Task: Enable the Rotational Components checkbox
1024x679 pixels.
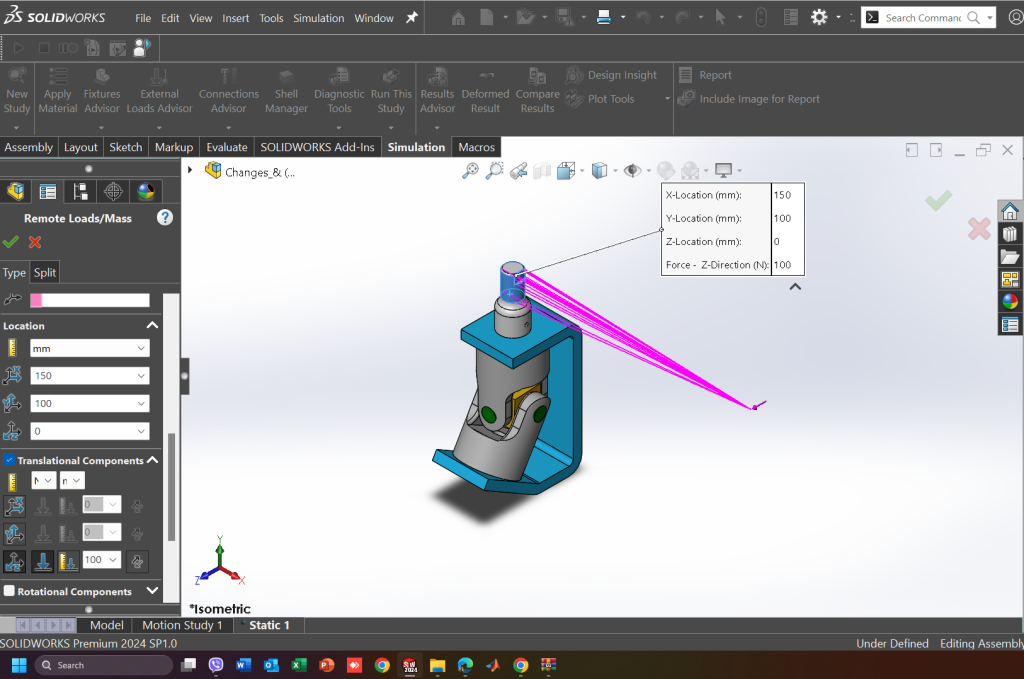Action: point(10,591)
